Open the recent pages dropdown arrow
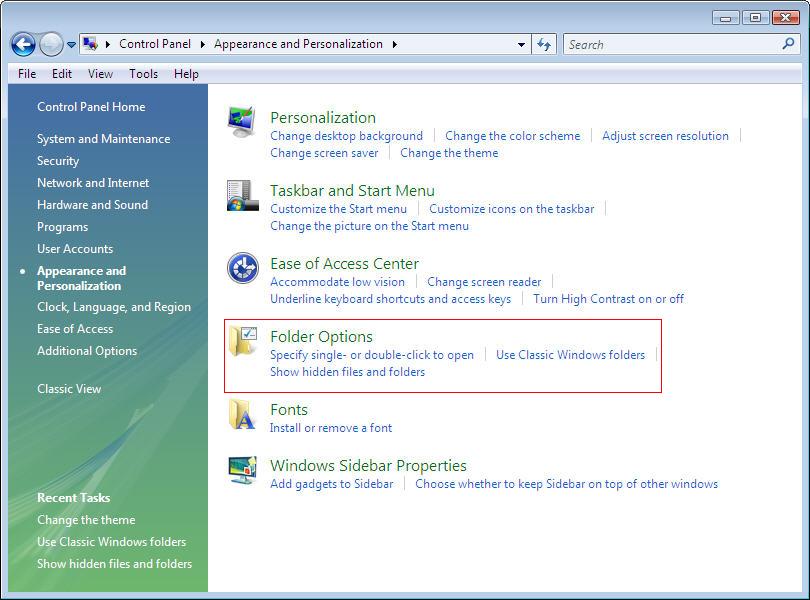The width and height of the screenshot is (810, 600). (x=71, y=45)
